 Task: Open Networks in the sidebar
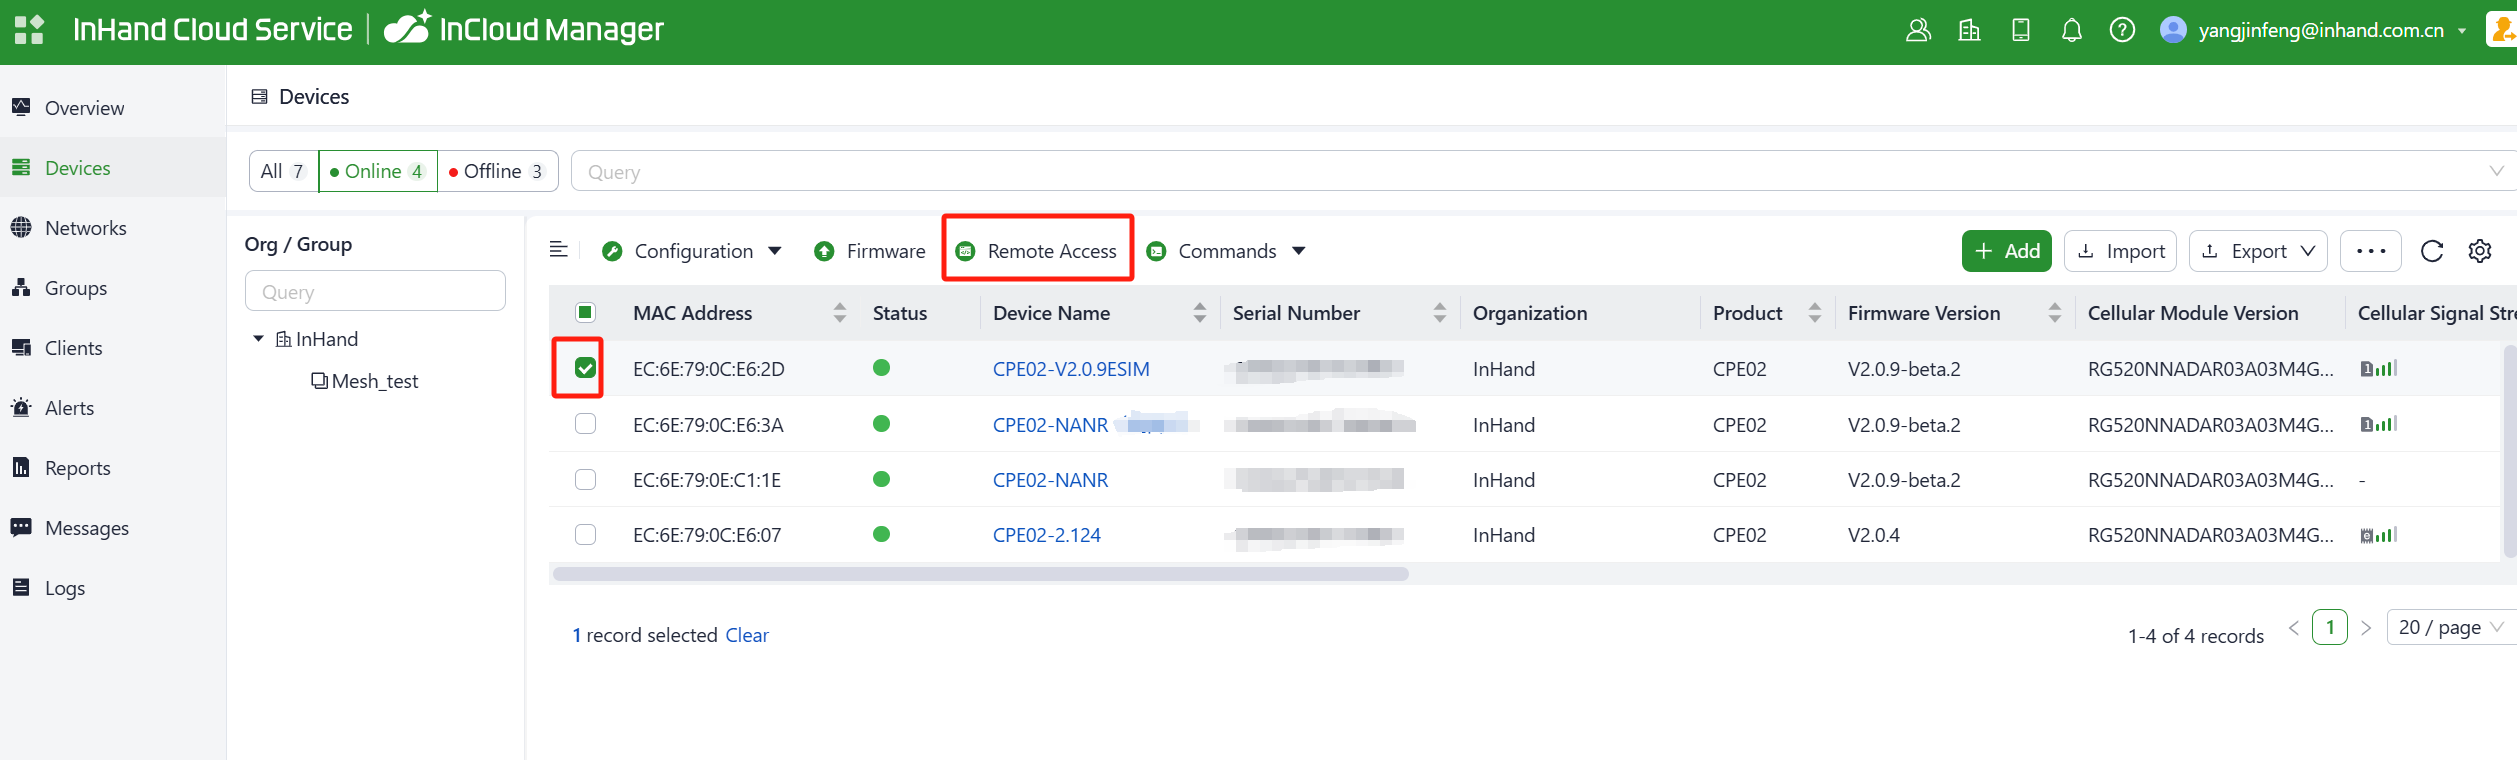point(85,228)
